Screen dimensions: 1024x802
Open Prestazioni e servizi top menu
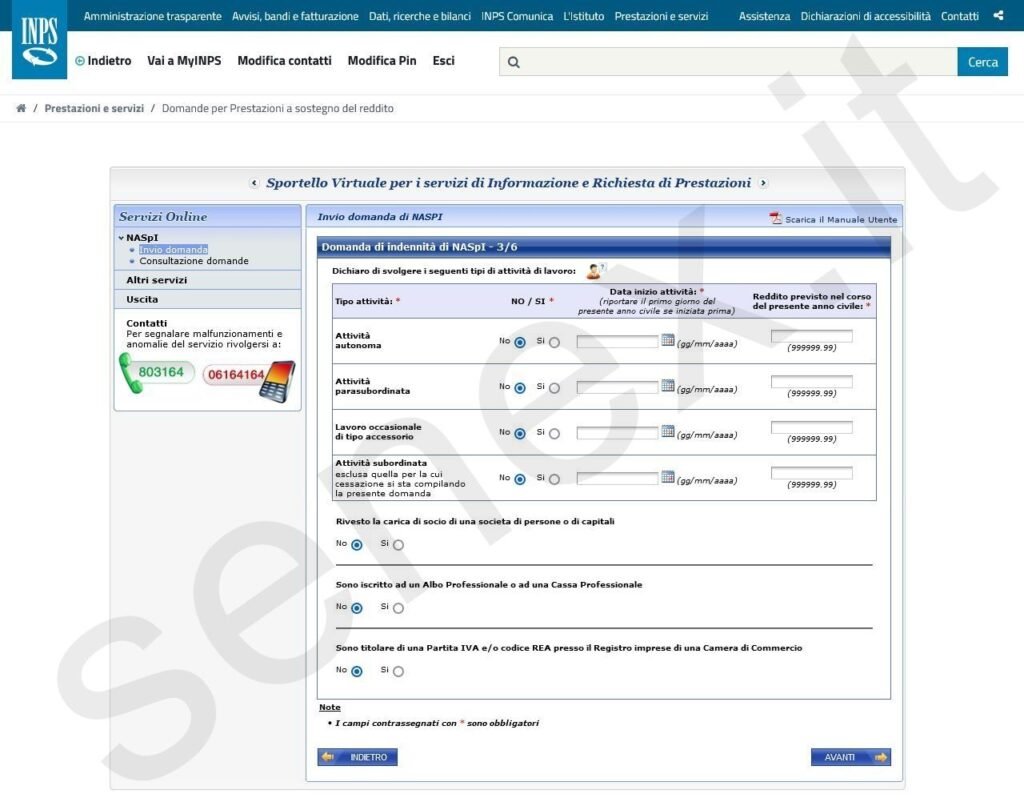(x=661, y=16)
